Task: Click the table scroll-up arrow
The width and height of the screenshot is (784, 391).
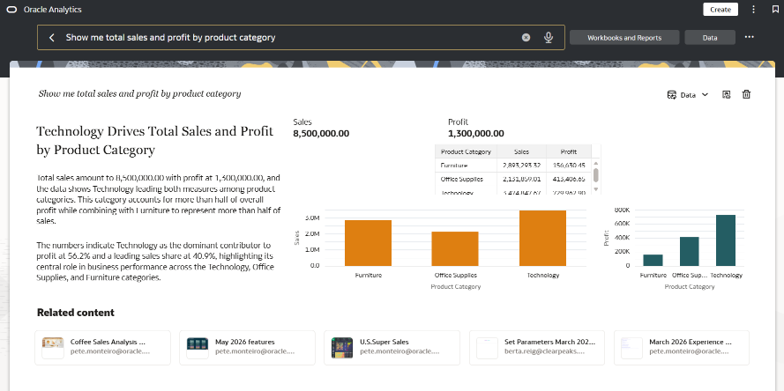Action: 596,162
